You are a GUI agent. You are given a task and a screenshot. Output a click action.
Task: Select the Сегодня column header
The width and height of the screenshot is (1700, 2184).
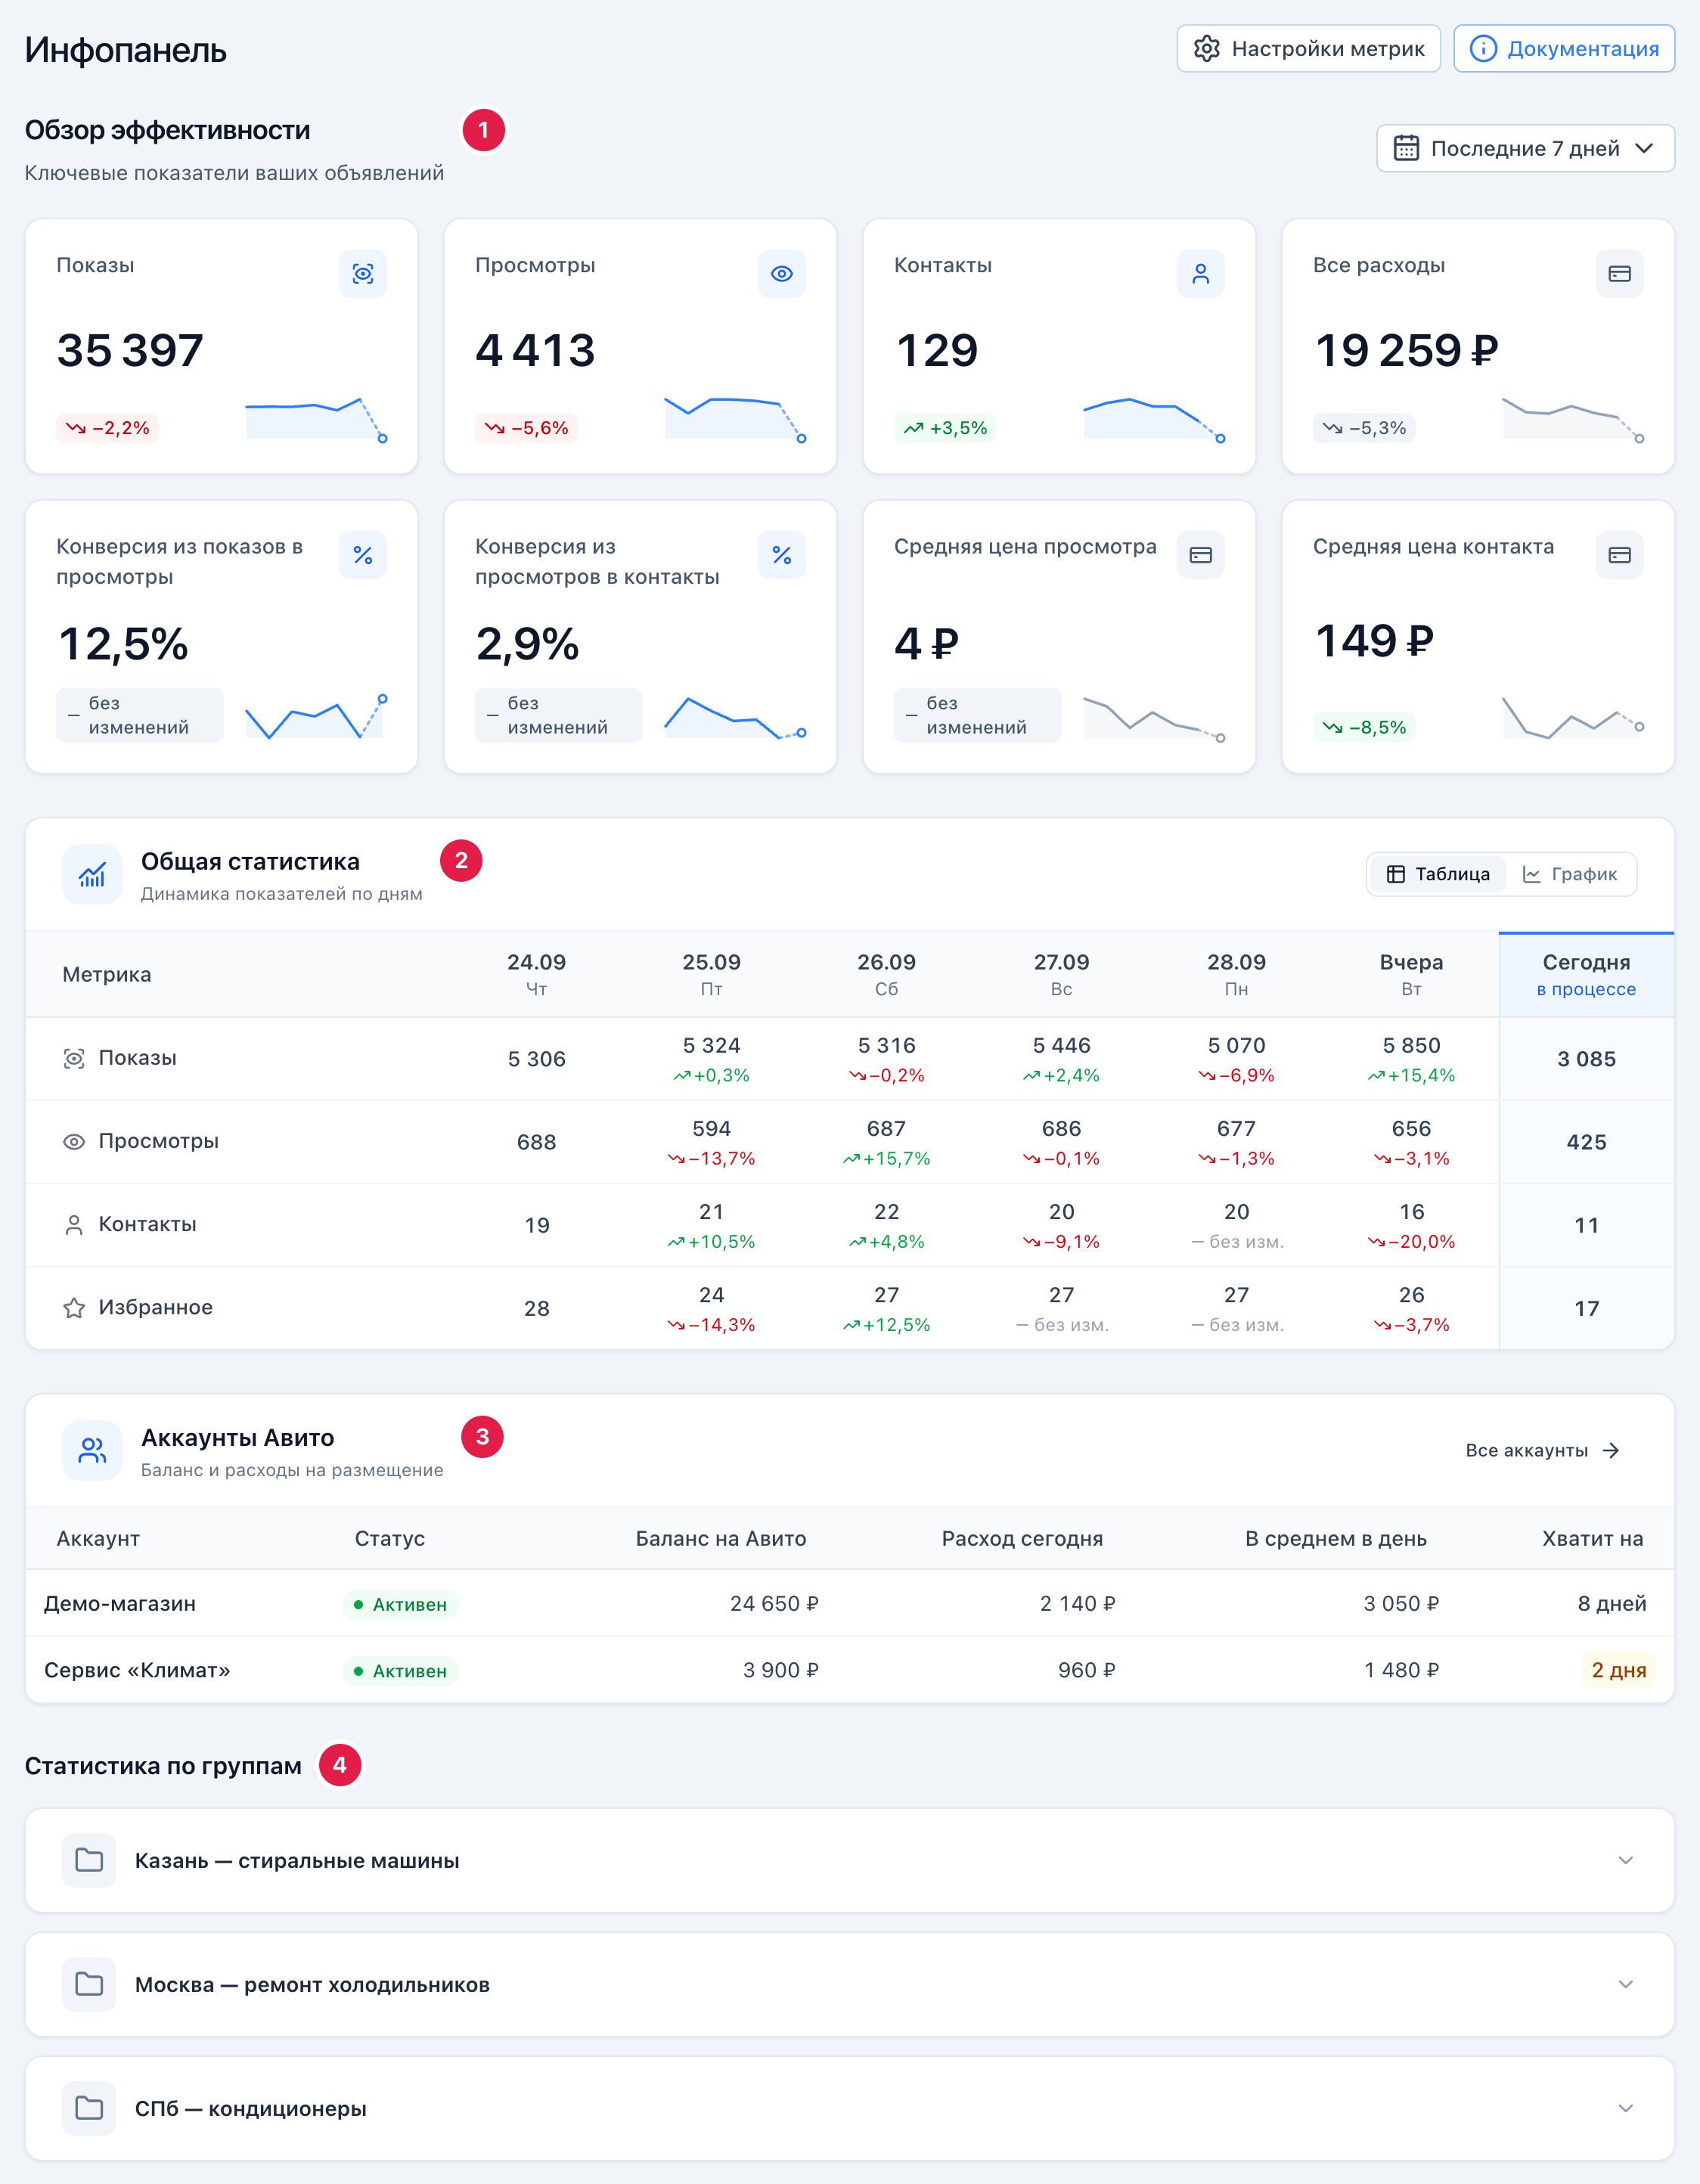click(x=1586, y=975)
